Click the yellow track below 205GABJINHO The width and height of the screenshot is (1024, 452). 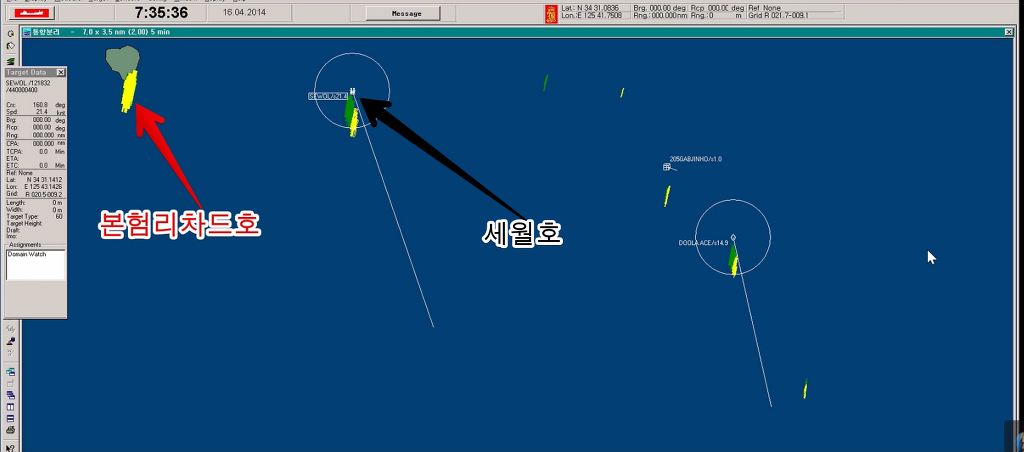tap(667, 196)
